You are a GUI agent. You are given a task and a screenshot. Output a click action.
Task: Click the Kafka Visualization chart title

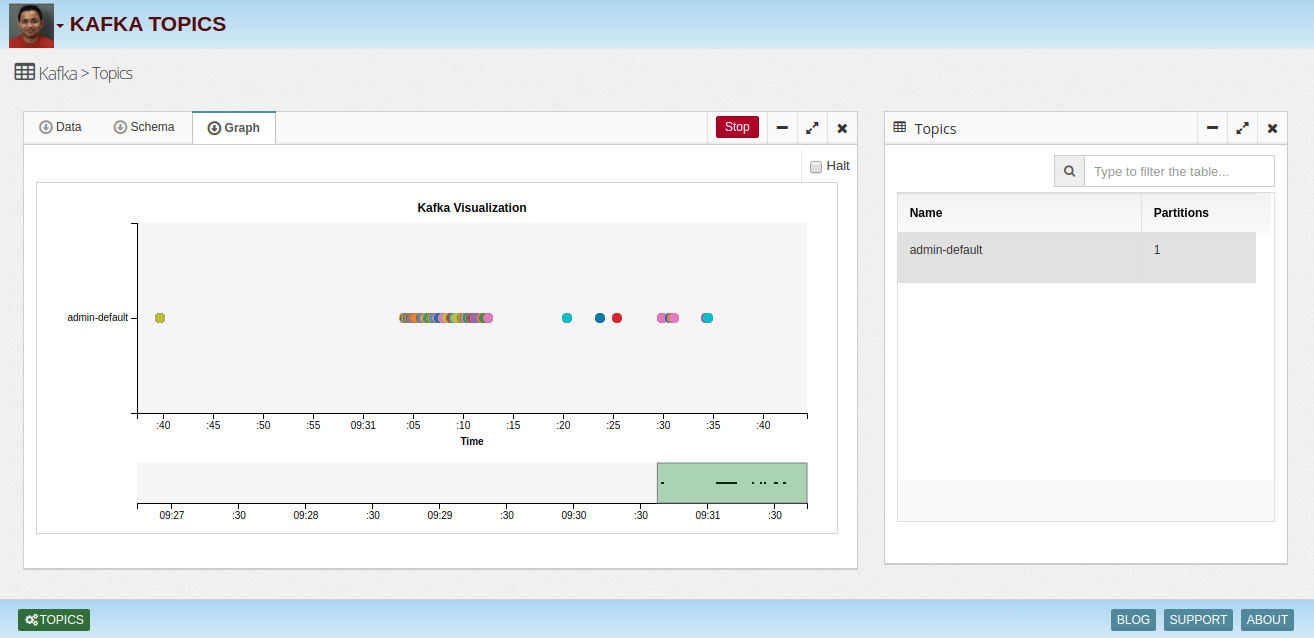pos(472,208)
